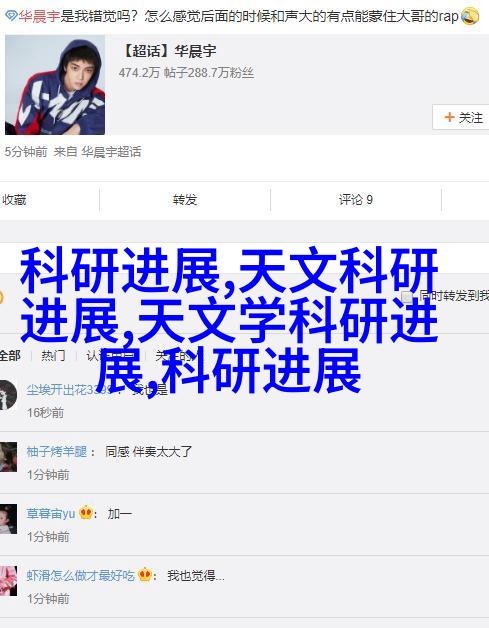The width and height of the screenshot is (489, 628).
Task: Filter comments by 热门
Action: [53, 355]
